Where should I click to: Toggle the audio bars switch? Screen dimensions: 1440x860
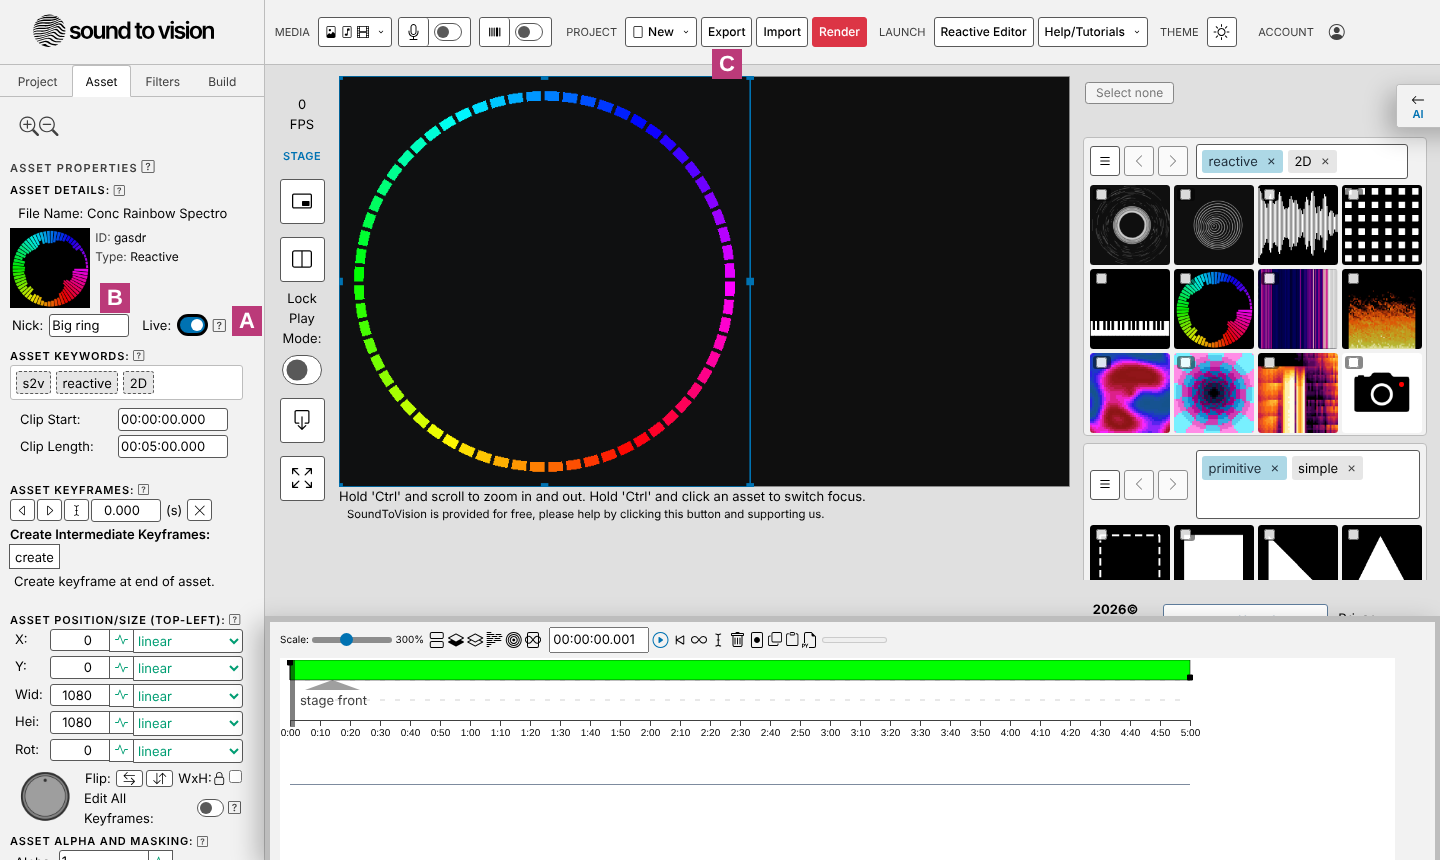528,32
